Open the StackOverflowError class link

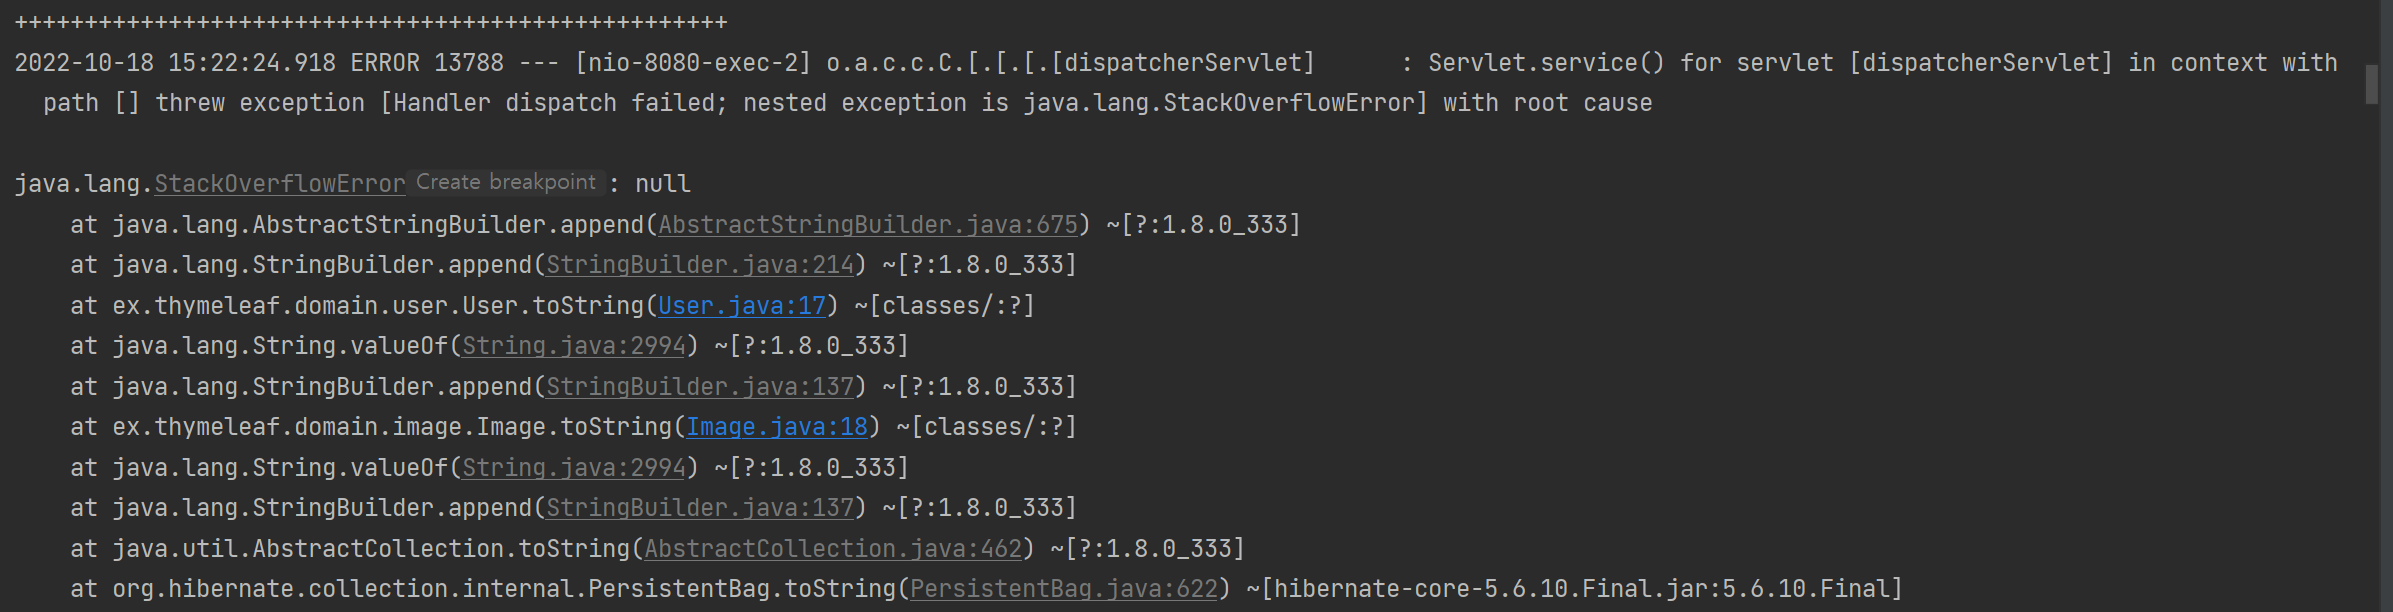pyautogui.click(x=279, y=184)
